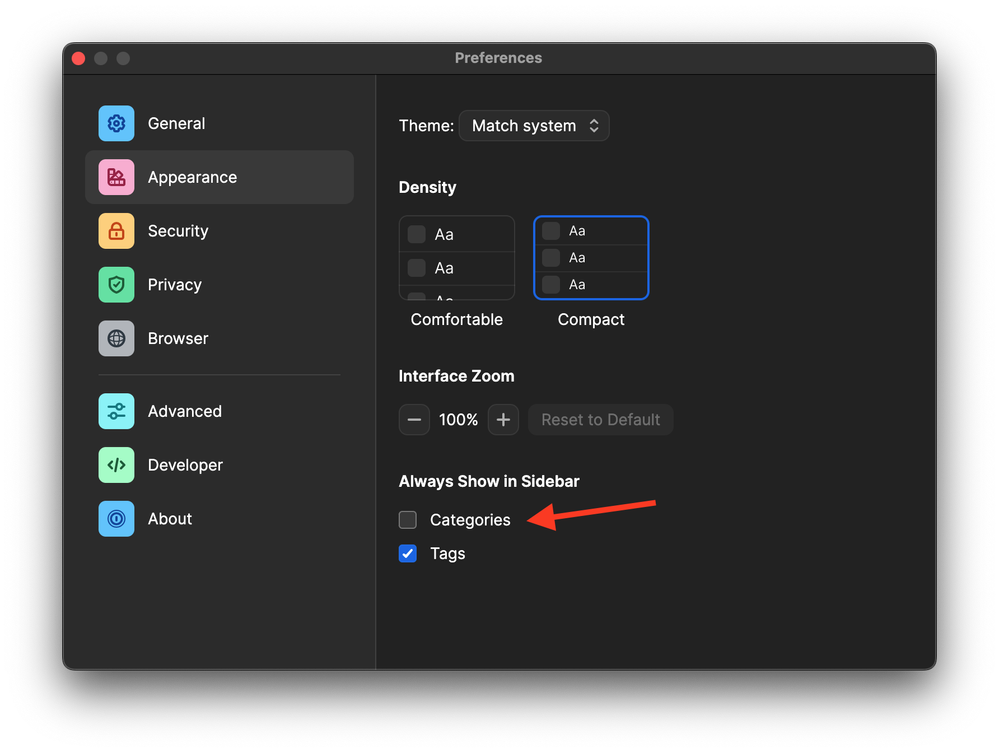Image resolution: width=999 pixels, height=753 pixels.
Task: Click the Developer code brackets icon
Action: (116, 465)
